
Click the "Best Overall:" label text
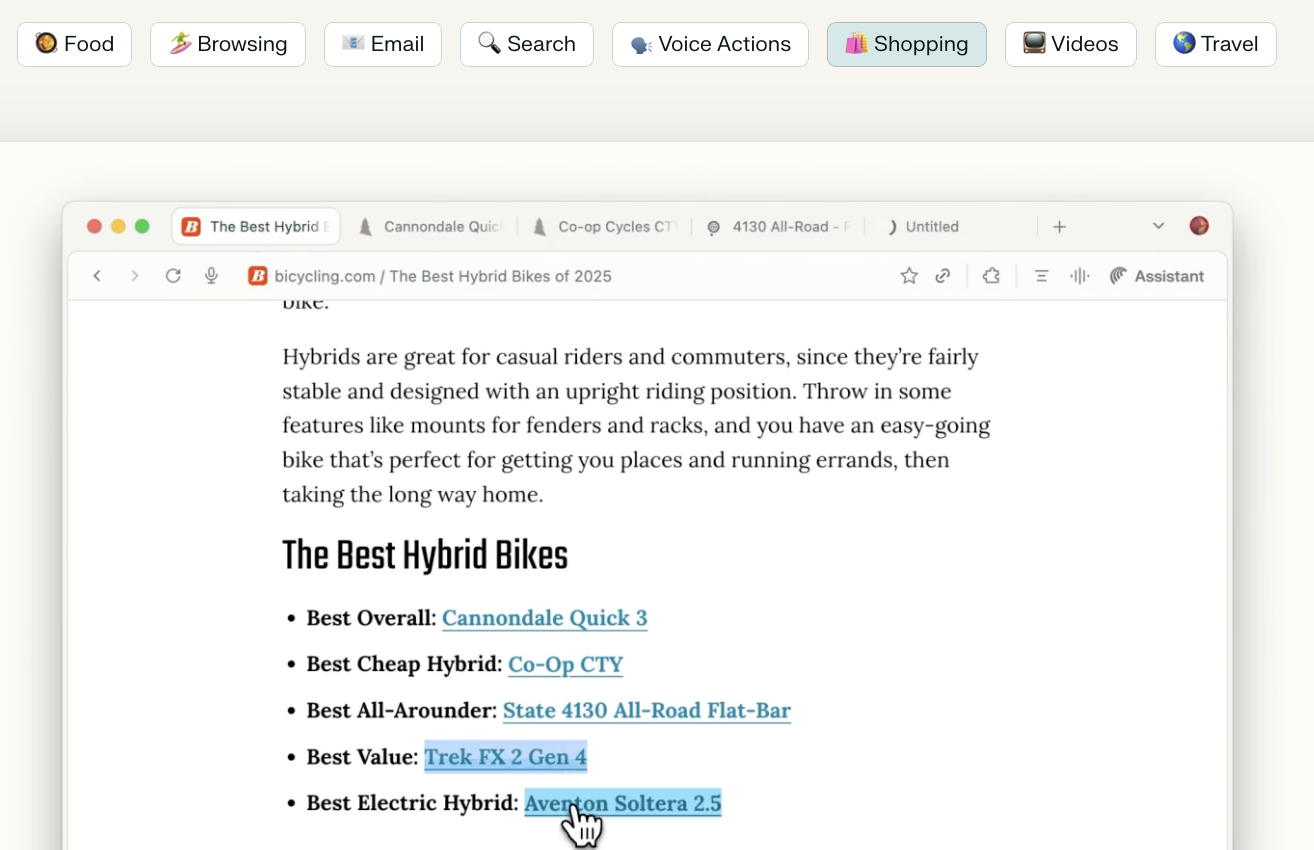pyautogui.click(x=371, y=618)
